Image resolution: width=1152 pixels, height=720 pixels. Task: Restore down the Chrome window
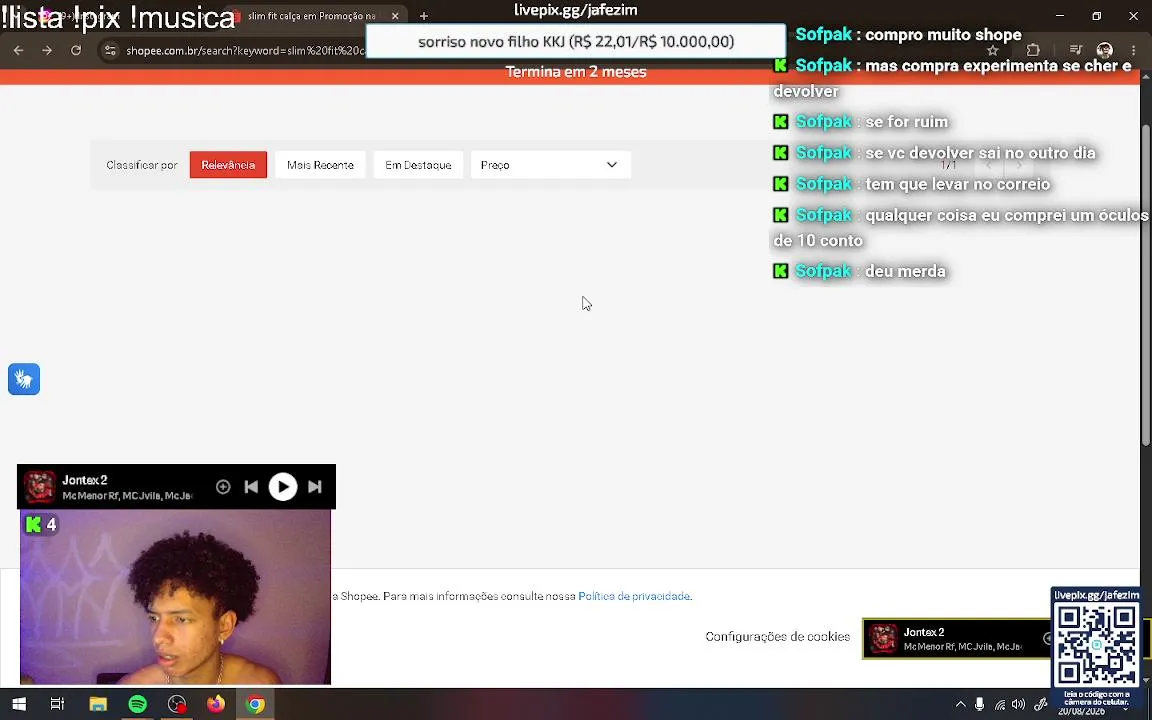1096,15
